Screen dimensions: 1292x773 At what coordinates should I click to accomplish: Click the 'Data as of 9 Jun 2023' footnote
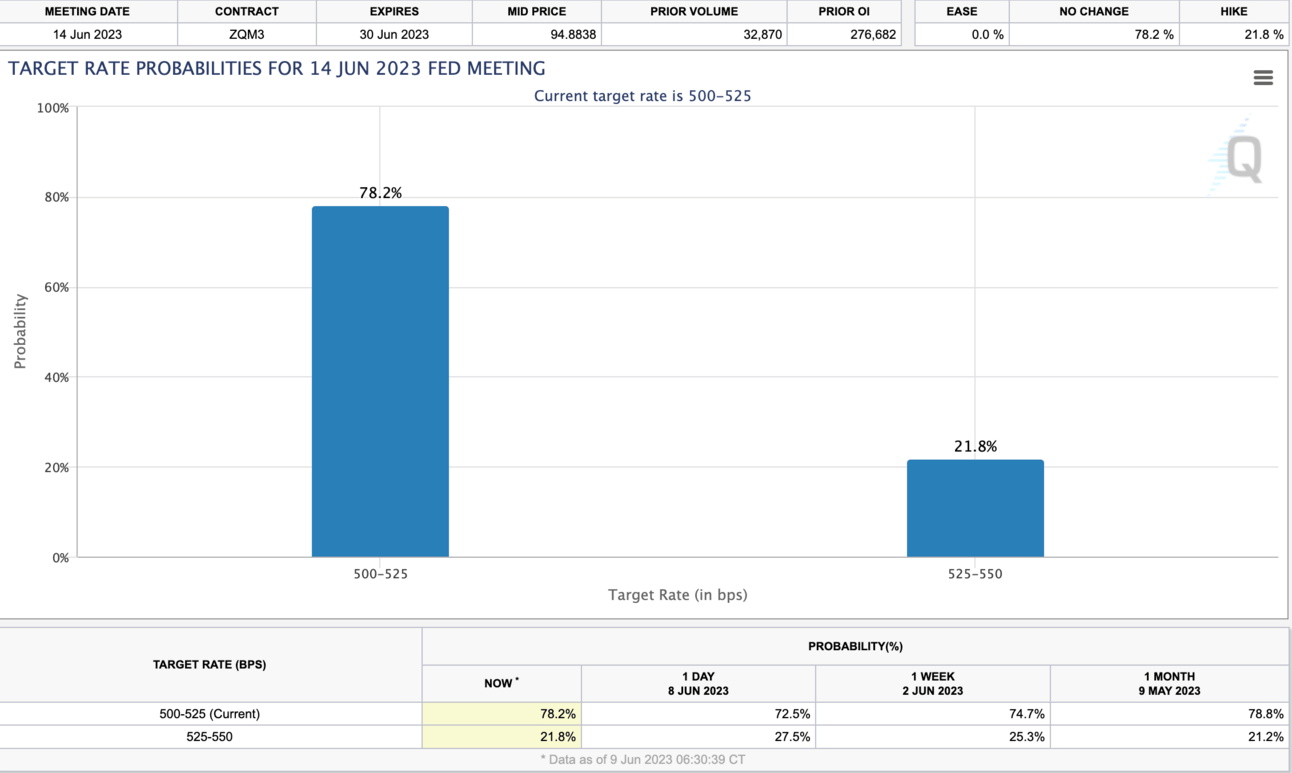click(x=645, y=760)
